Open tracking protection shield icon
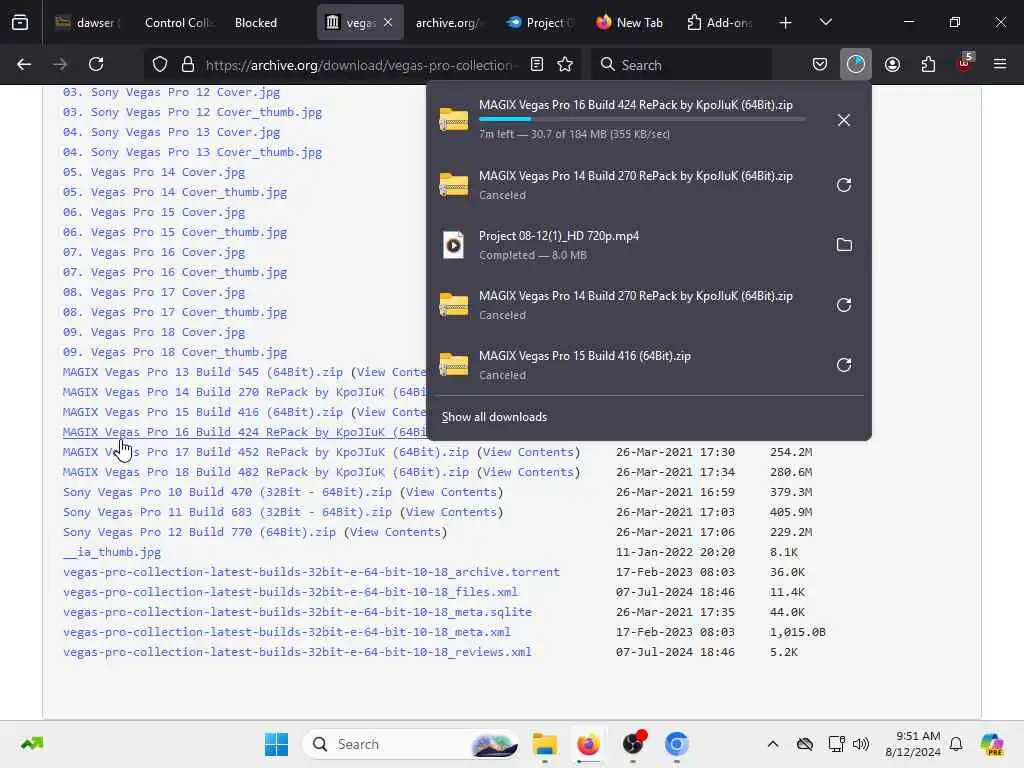Image resolution: width=1024 pixels, height=768 pixels. pos(160,64)
